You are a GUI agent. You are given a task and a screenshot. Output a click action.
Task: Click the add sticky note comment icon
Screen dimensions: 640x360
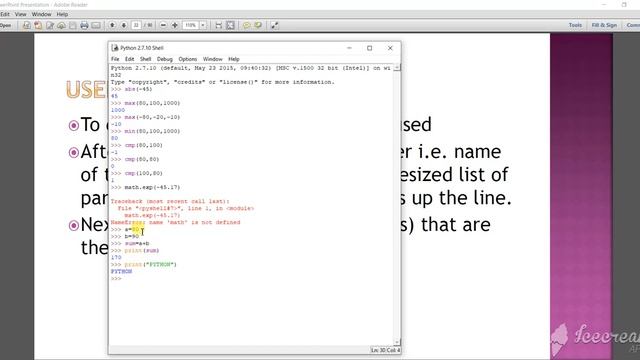pos(247,25)
